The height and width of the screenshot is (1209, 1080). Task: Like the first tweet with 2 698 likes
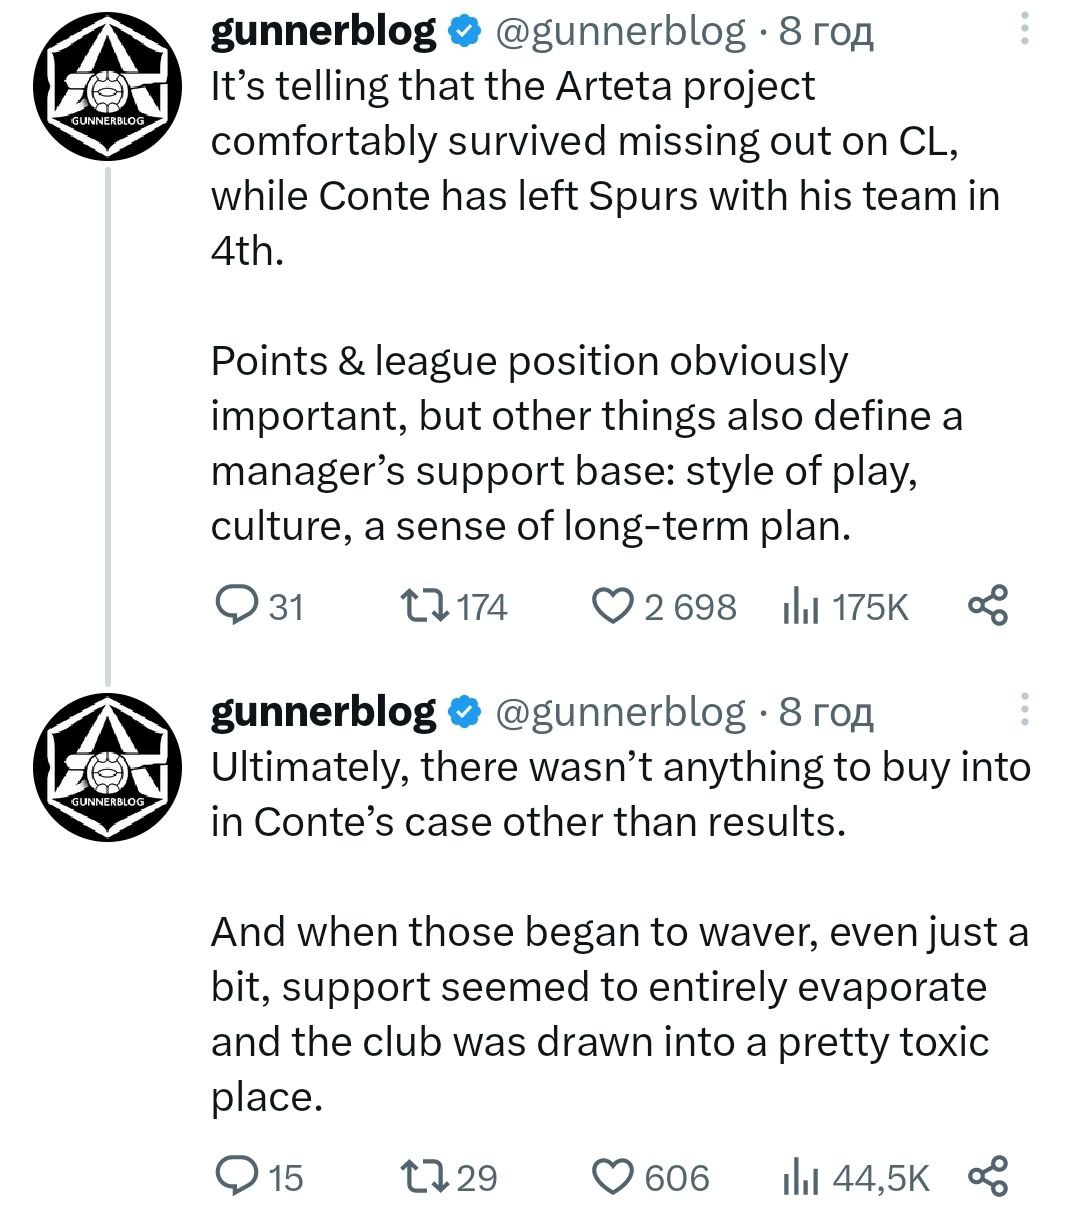click(613, 606)
